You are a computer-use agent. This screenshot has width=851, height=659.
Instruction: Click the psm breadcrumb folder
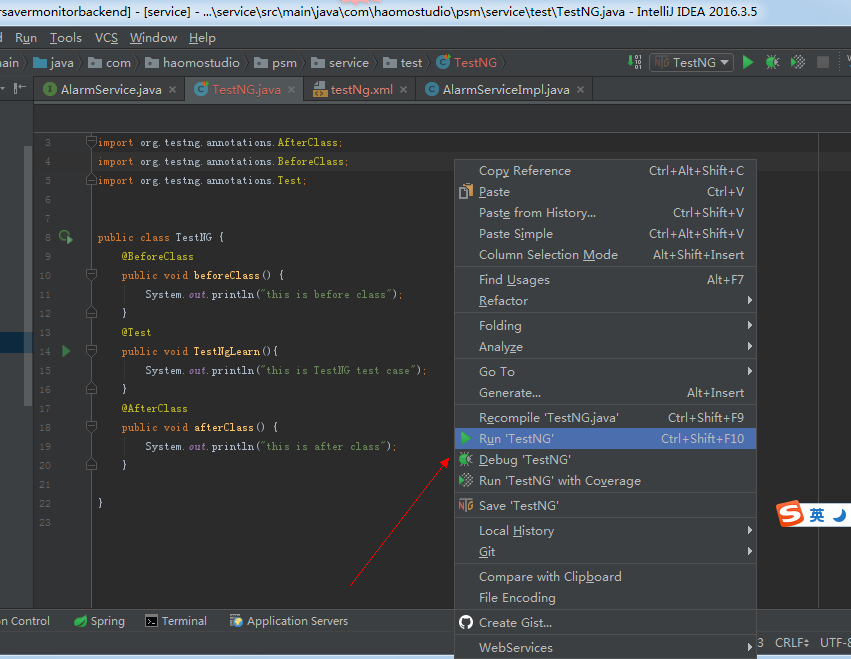tap(276, 63)
